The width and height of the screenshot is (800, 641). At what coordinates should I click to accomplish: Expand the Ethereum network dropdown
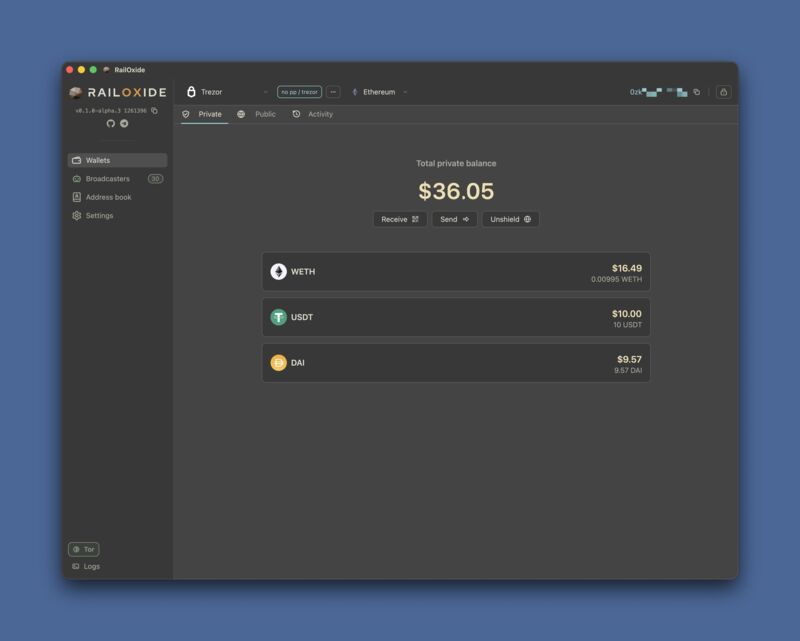click(380, 92)
